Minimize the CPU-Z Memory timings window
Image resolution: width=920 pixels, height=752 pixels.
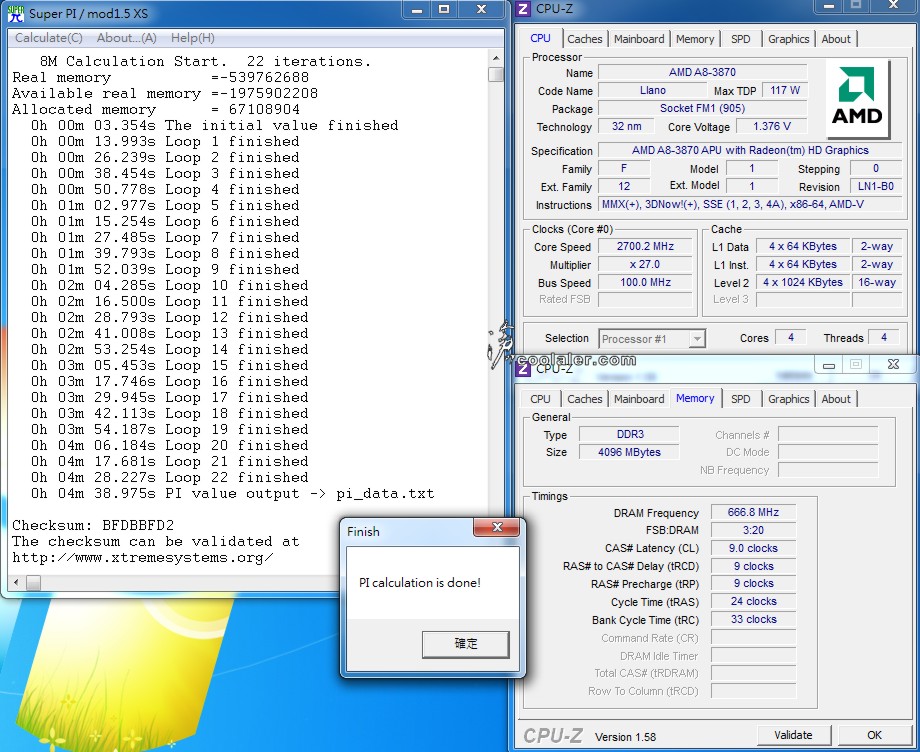click(828, 365)
